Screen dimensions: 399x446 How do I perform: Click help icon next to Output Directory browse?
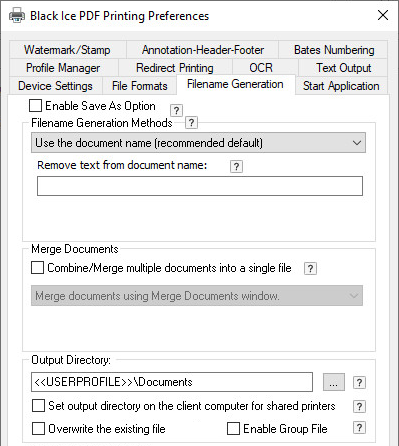(359, 382)
